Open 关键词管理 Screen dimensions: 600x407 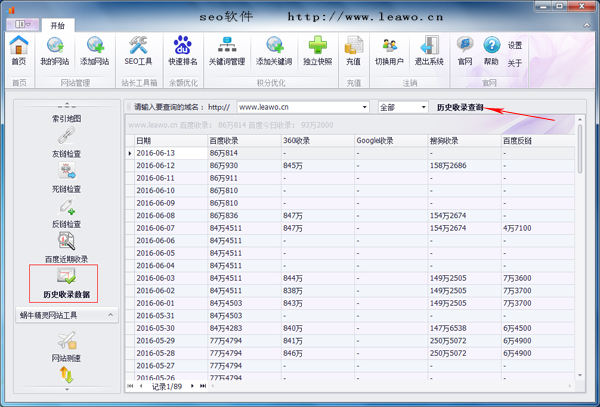[x=227, y=50]
